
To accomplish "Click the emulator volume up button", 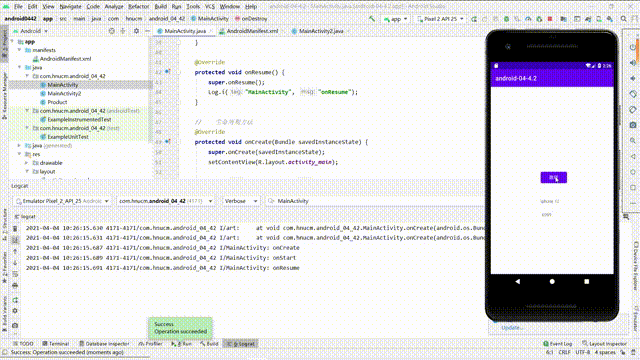I will click(x=633, y=62).
